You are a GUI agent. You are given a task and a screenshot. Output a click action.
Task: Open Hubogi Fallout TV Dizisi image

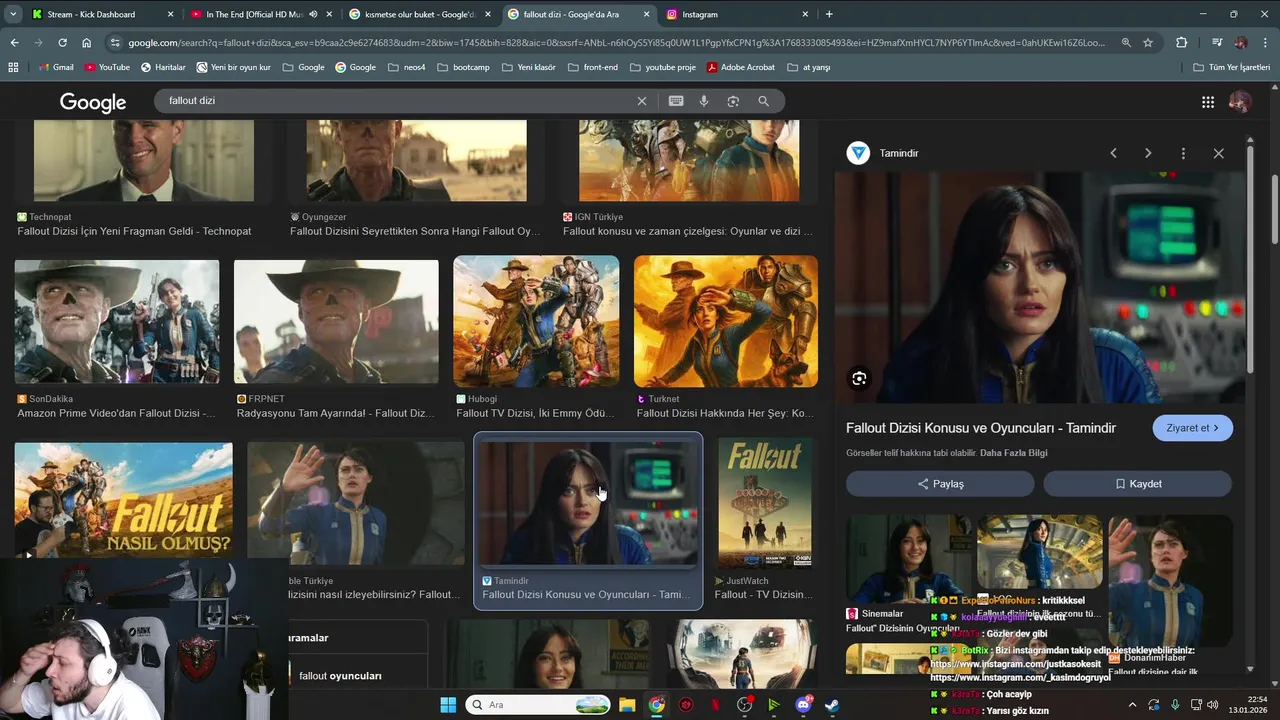tap(536, 321)
